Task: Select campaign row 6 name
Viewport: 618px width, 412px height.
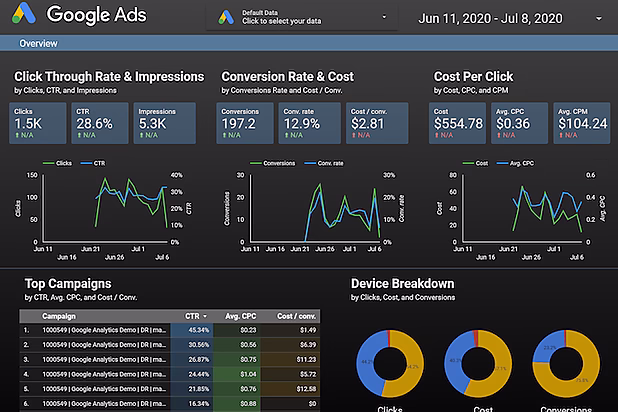Action: [104, 404]
